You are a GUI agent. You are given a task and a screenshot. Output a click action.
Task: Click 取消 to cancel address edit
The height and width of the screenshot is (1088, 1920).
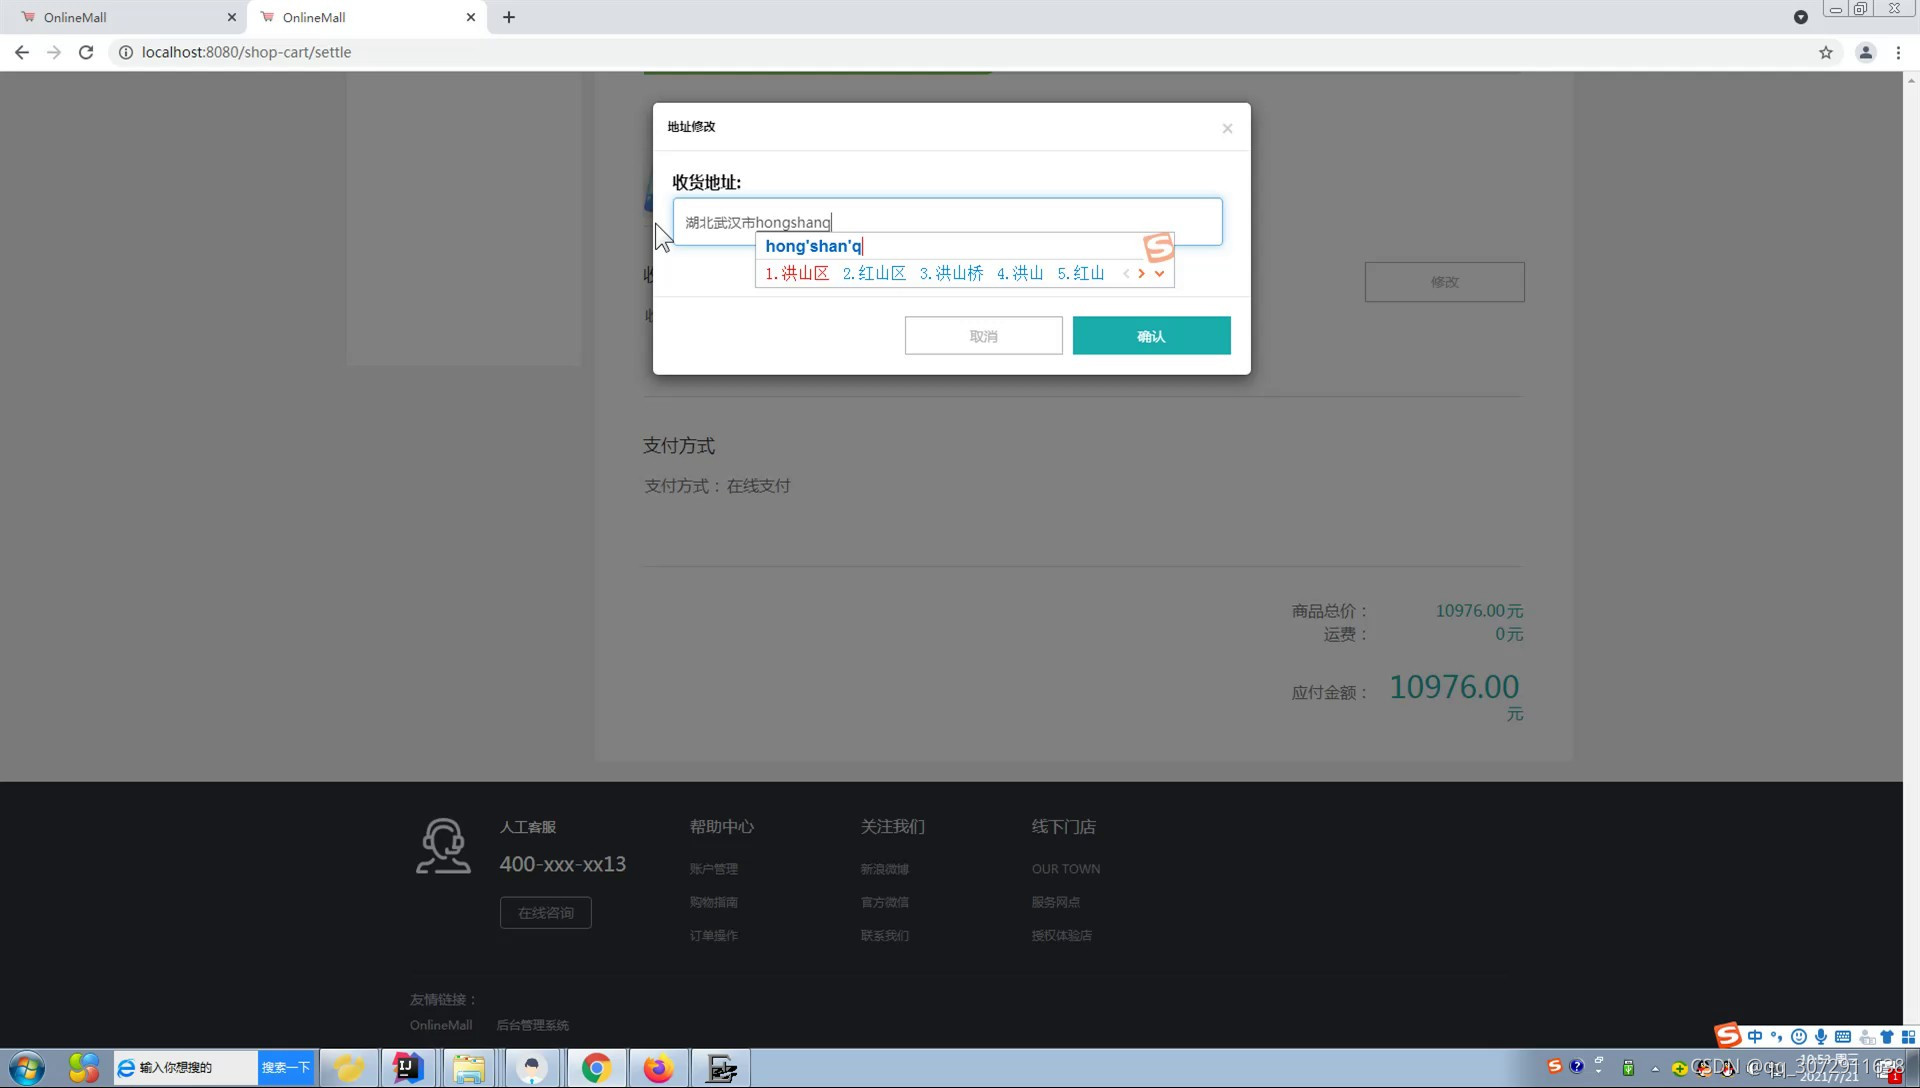[x=983, y=336]
